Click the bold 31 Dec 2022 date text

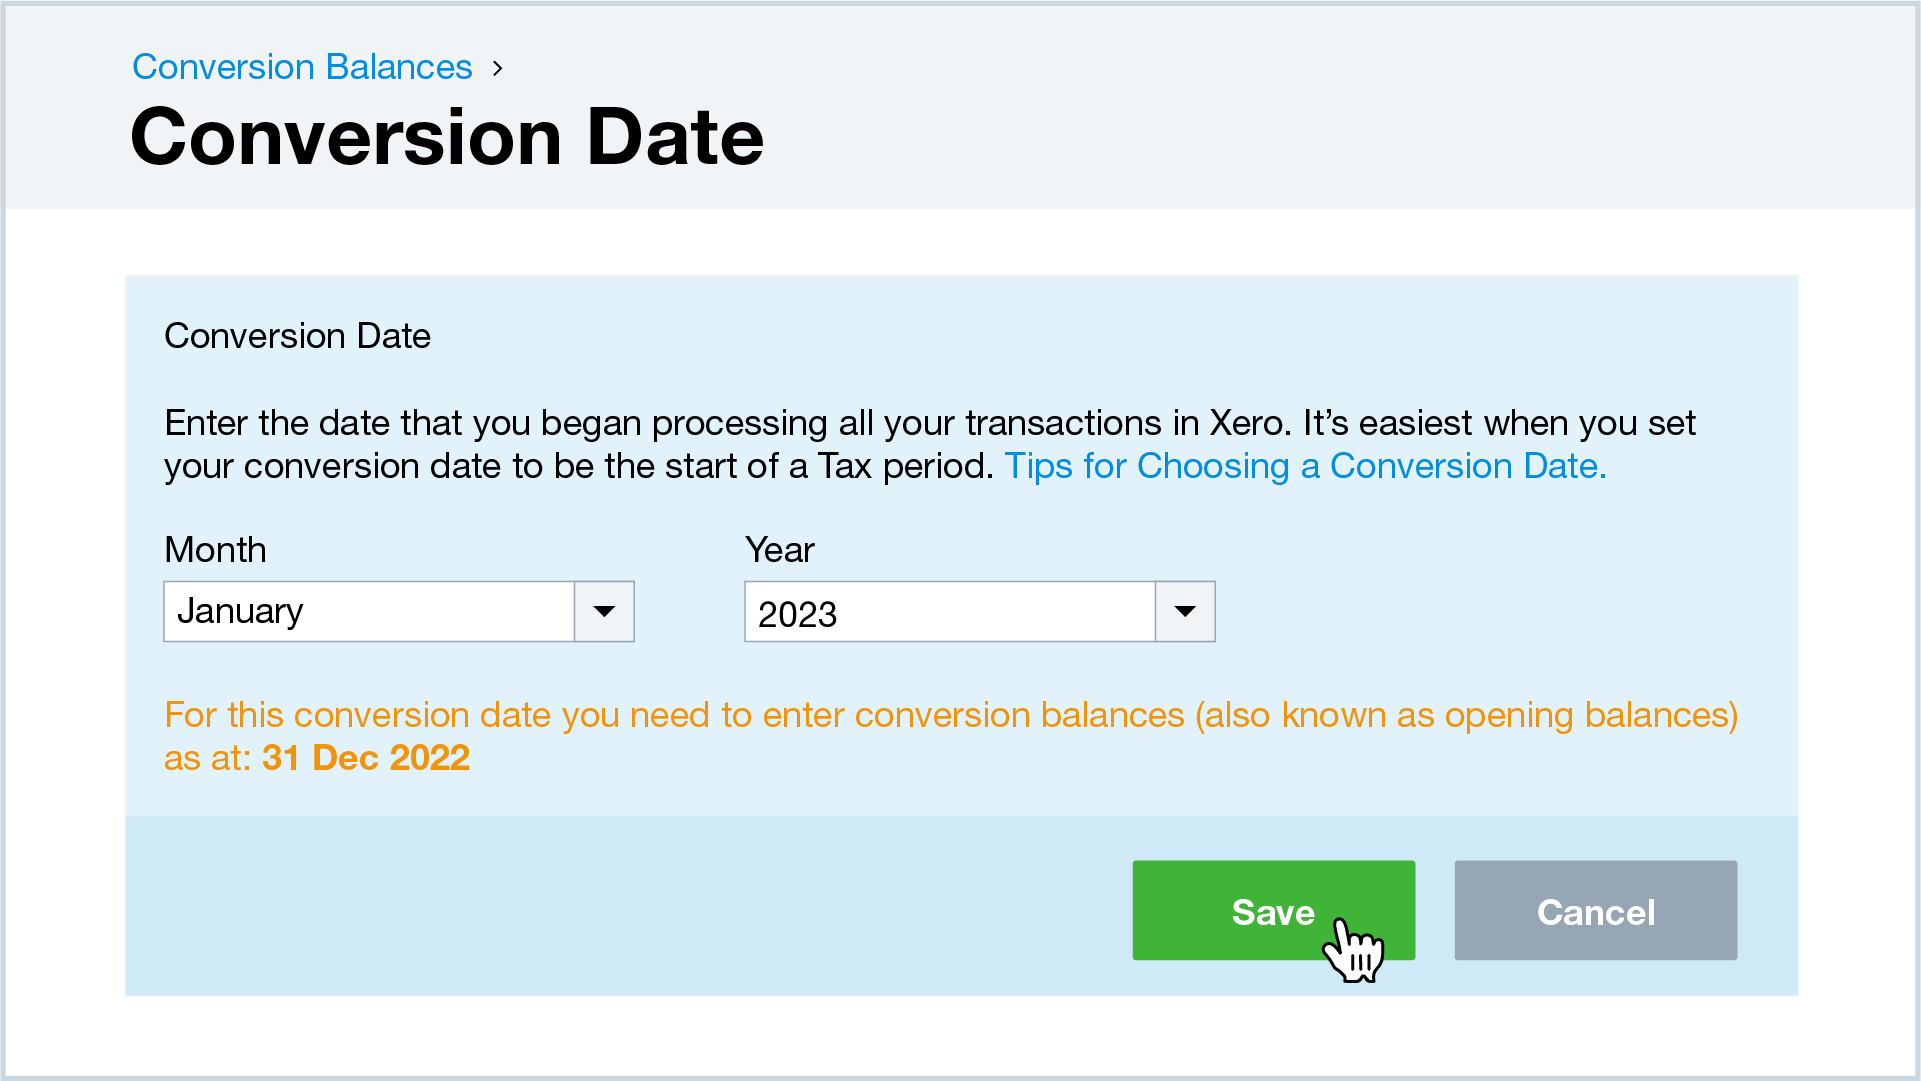365,758
